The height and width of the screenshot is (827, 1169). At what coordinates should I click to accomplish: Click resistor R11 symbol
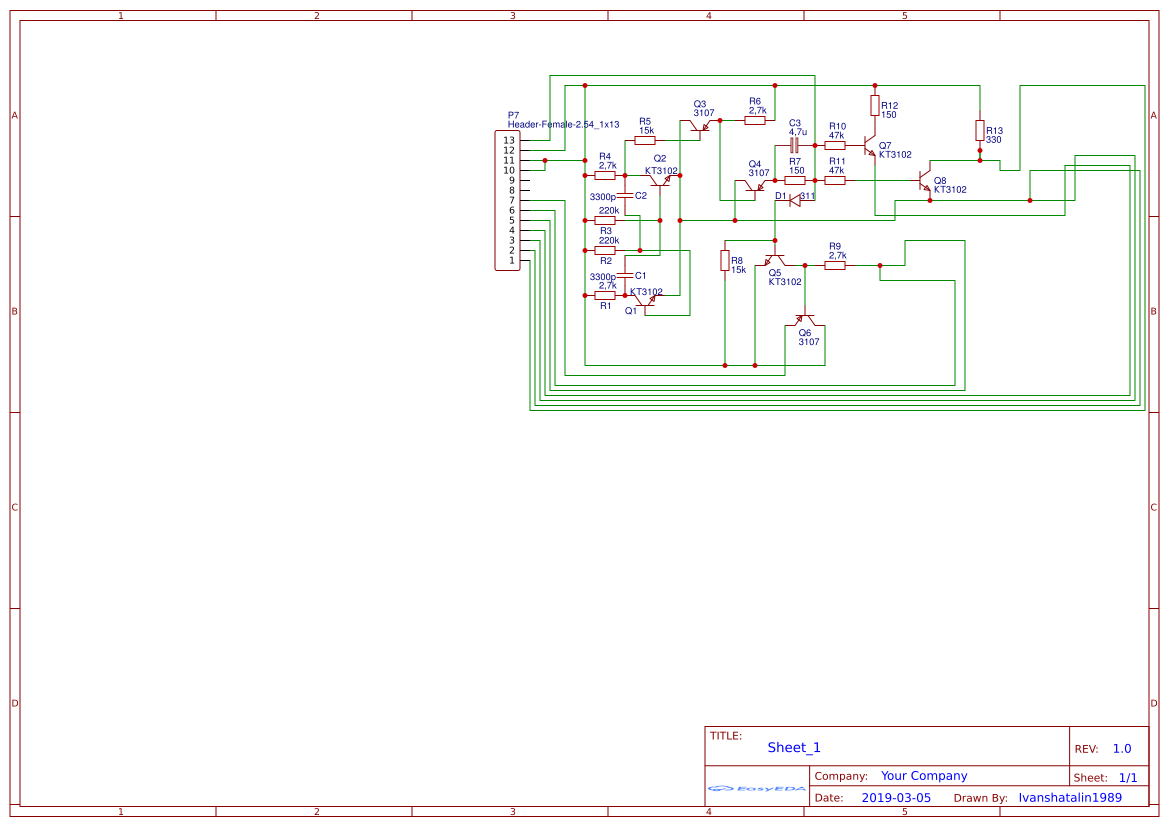pyautogui.click(x=834, y=180)
